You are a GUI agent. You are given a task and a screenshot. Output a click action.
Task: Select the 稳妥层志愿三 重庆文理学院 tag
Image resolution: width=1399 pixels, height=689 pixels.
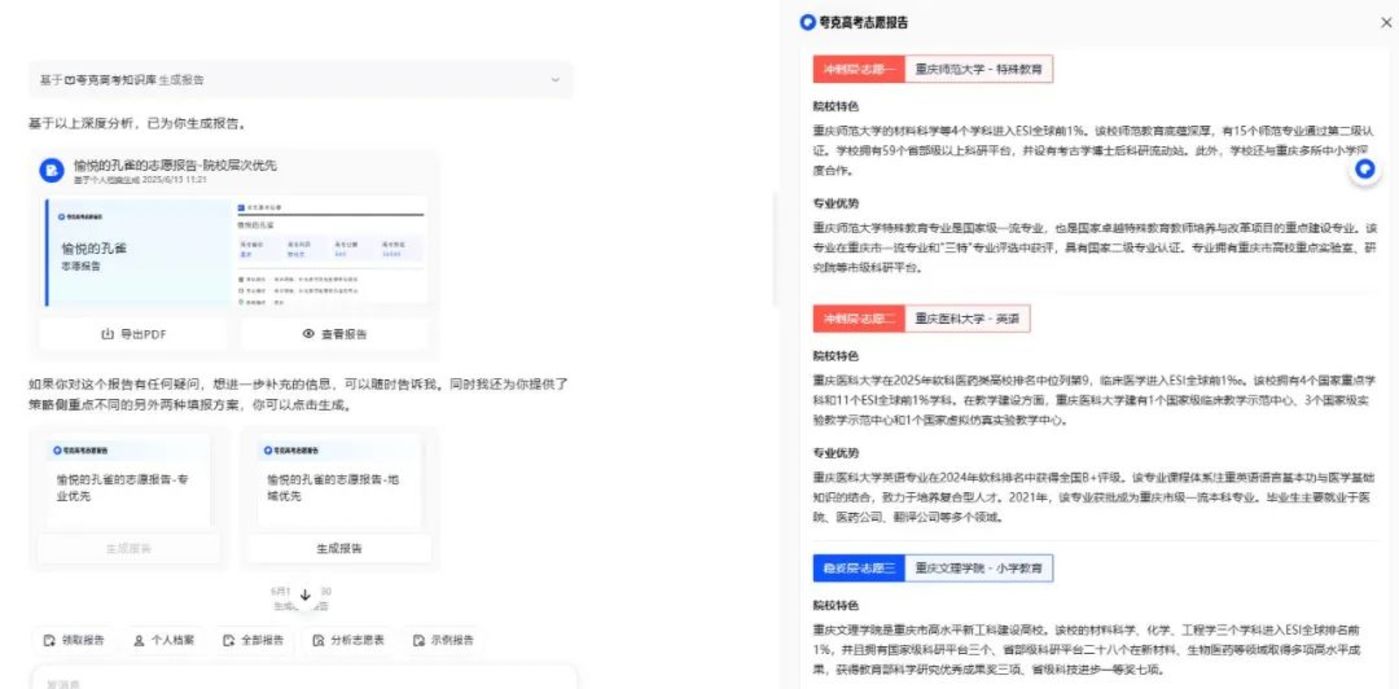pos(932,569)
